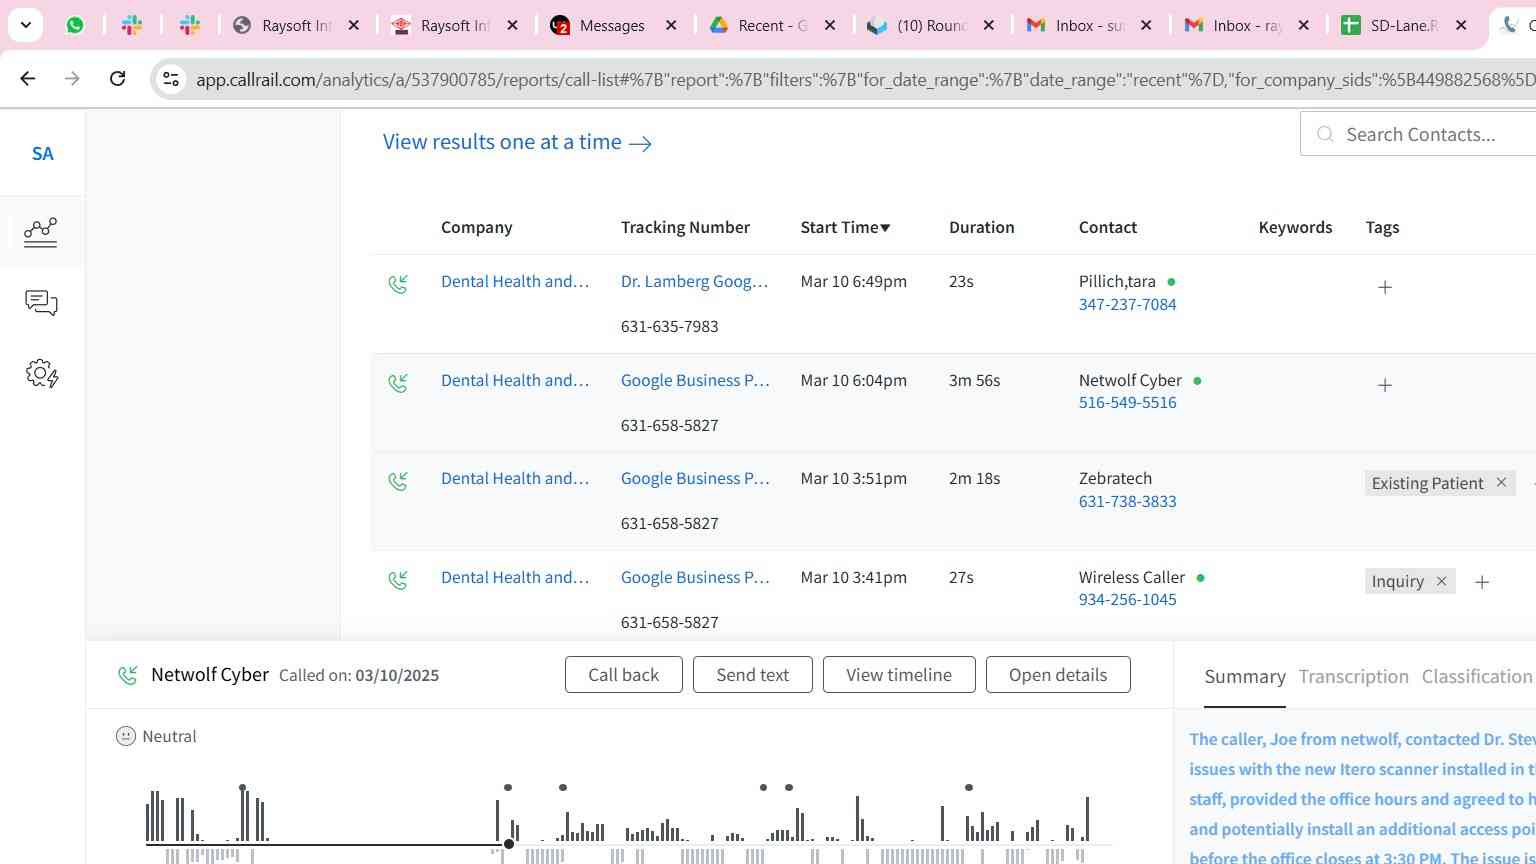Open Dental Health company link in Zebratech row

515,479
